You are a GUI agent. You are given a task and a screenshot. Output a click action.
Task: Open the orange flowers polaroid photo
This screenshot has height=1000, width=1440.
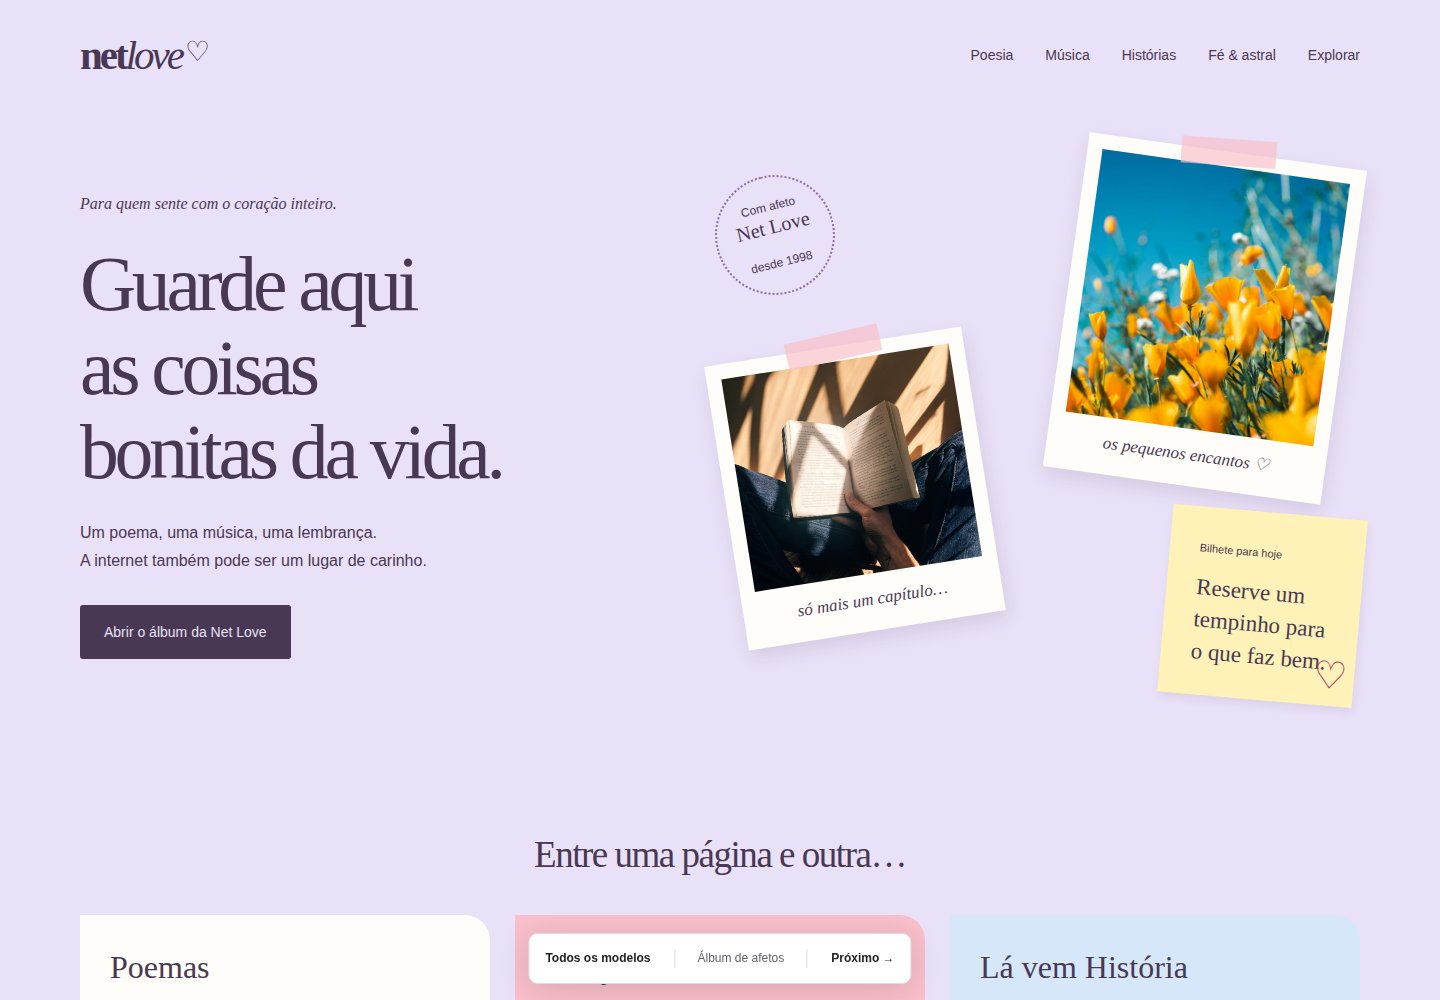pos(1205,318)
